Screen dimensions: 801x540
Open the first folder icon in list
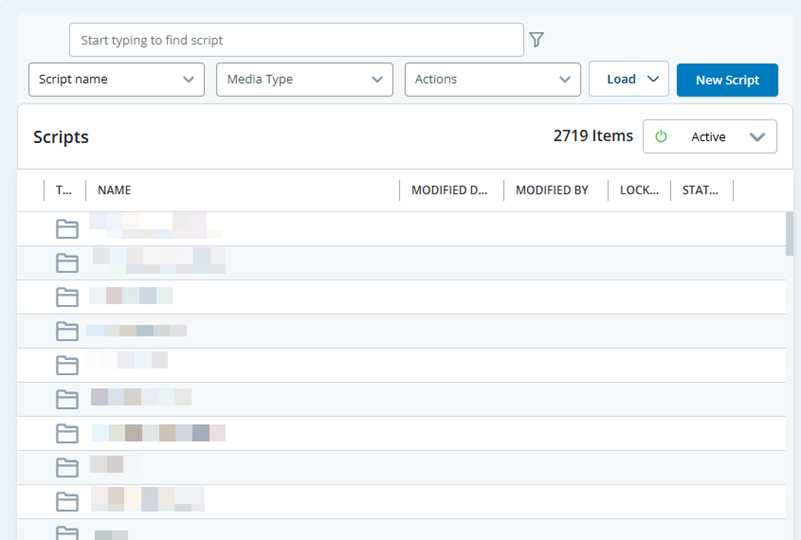pos(67,229)
